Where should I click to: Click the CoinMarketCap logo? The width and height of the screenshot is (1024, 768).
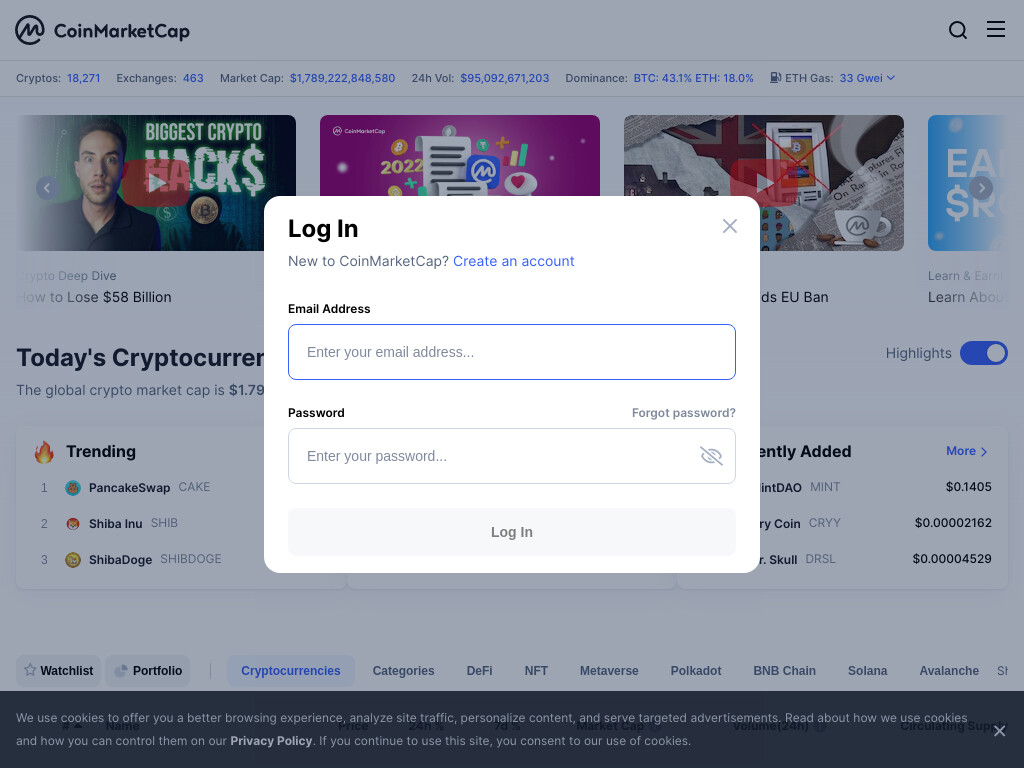103,30
